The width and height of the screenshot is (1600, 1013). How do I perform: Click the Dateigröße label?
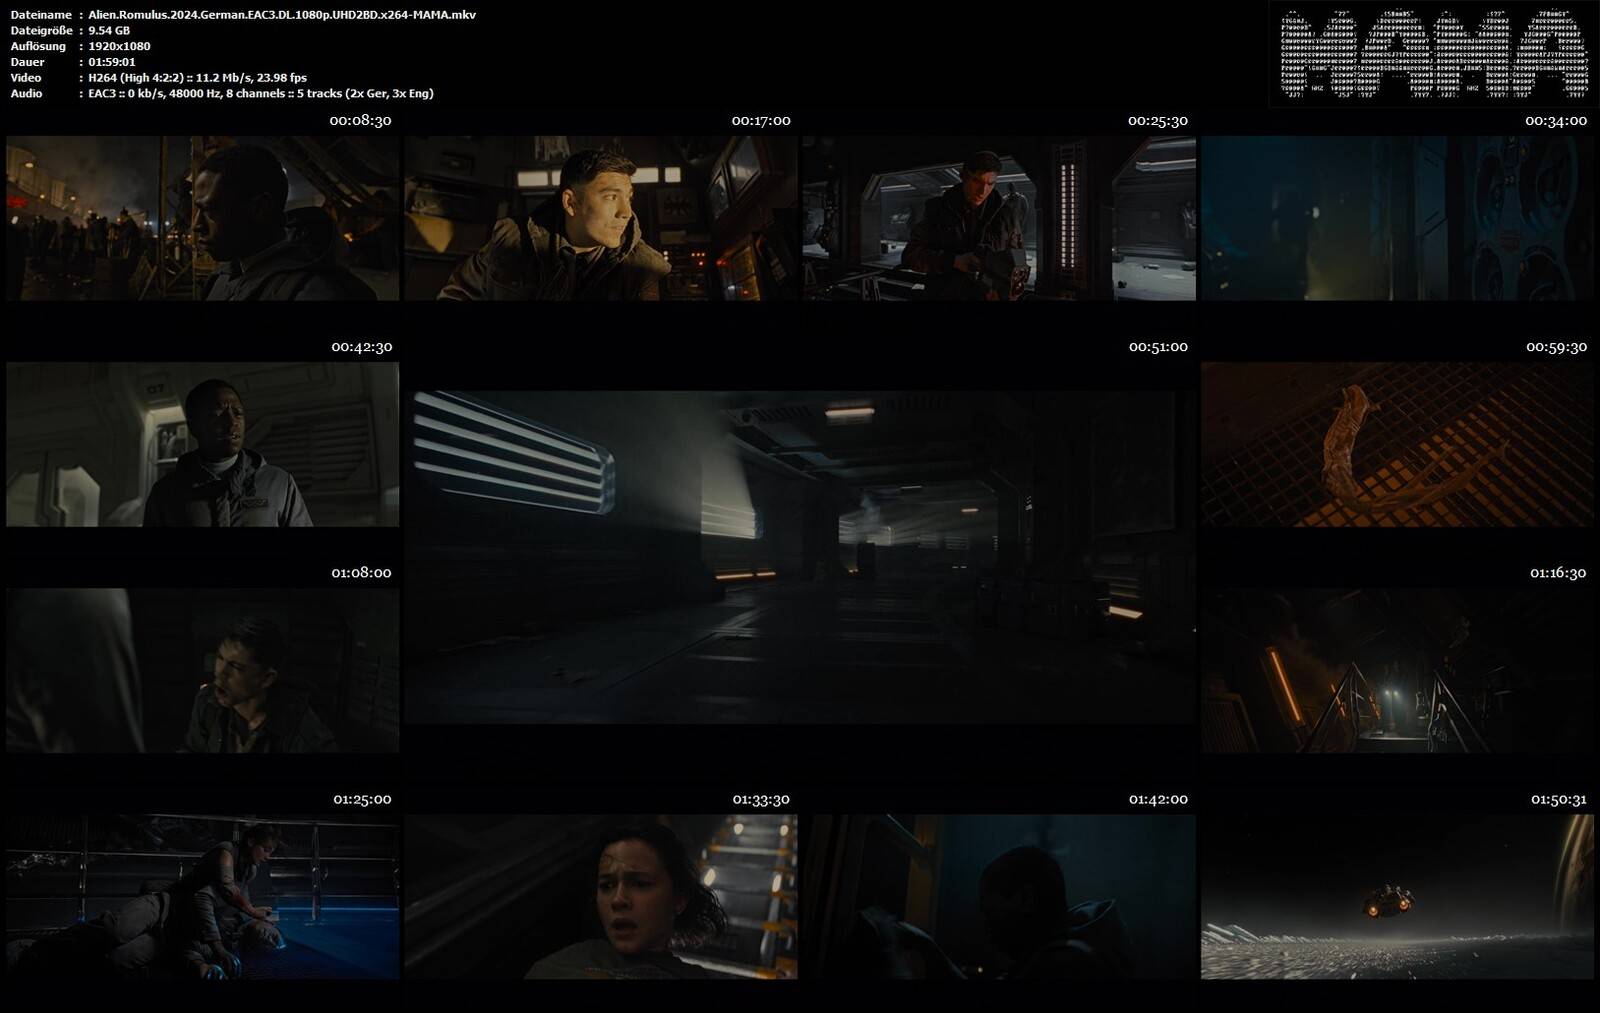[x=41, y=31]
